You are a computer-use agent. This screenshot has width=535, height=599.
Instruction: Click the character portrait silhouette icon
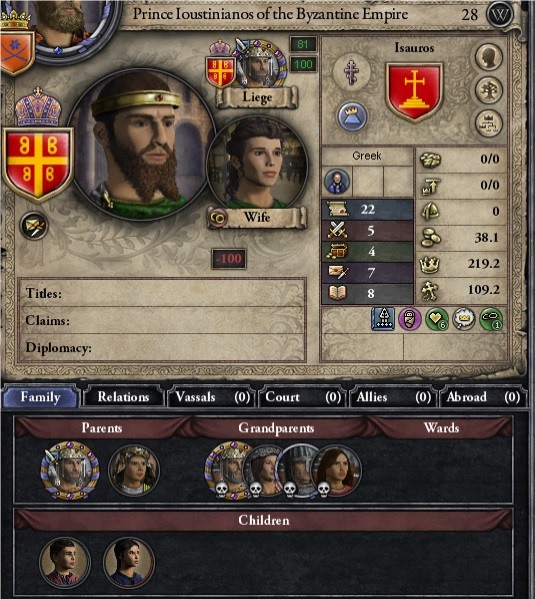[488, 57]
